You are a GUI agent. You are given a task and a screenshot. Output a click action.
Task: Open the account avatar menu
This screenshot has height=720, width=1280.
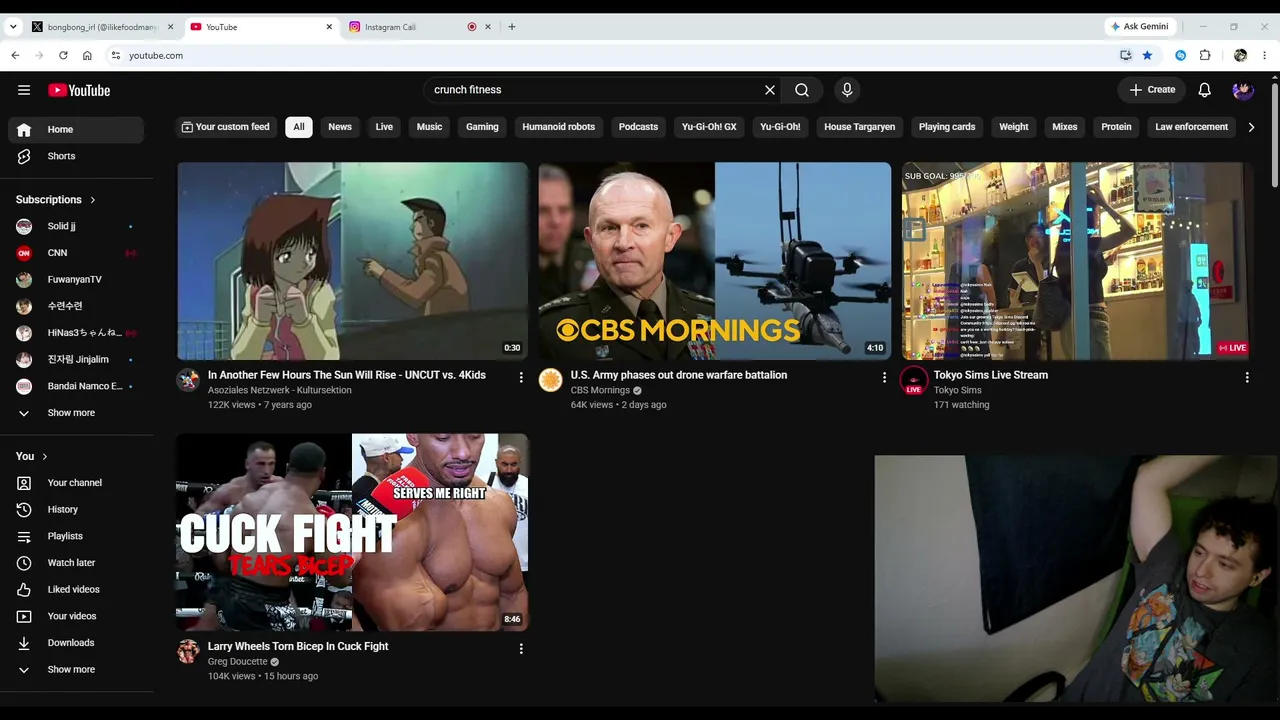[x=1243, y=90]
